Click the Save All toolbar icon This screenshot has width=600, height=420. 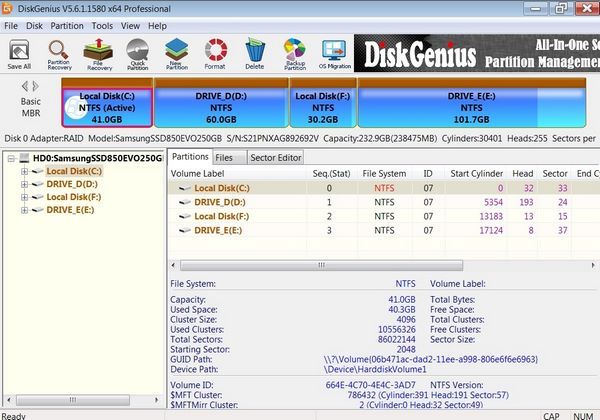(x=19, y=54)
